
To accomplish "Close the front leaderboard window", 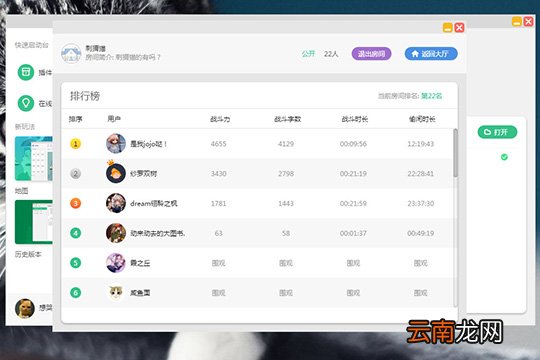I will (459, 28).
